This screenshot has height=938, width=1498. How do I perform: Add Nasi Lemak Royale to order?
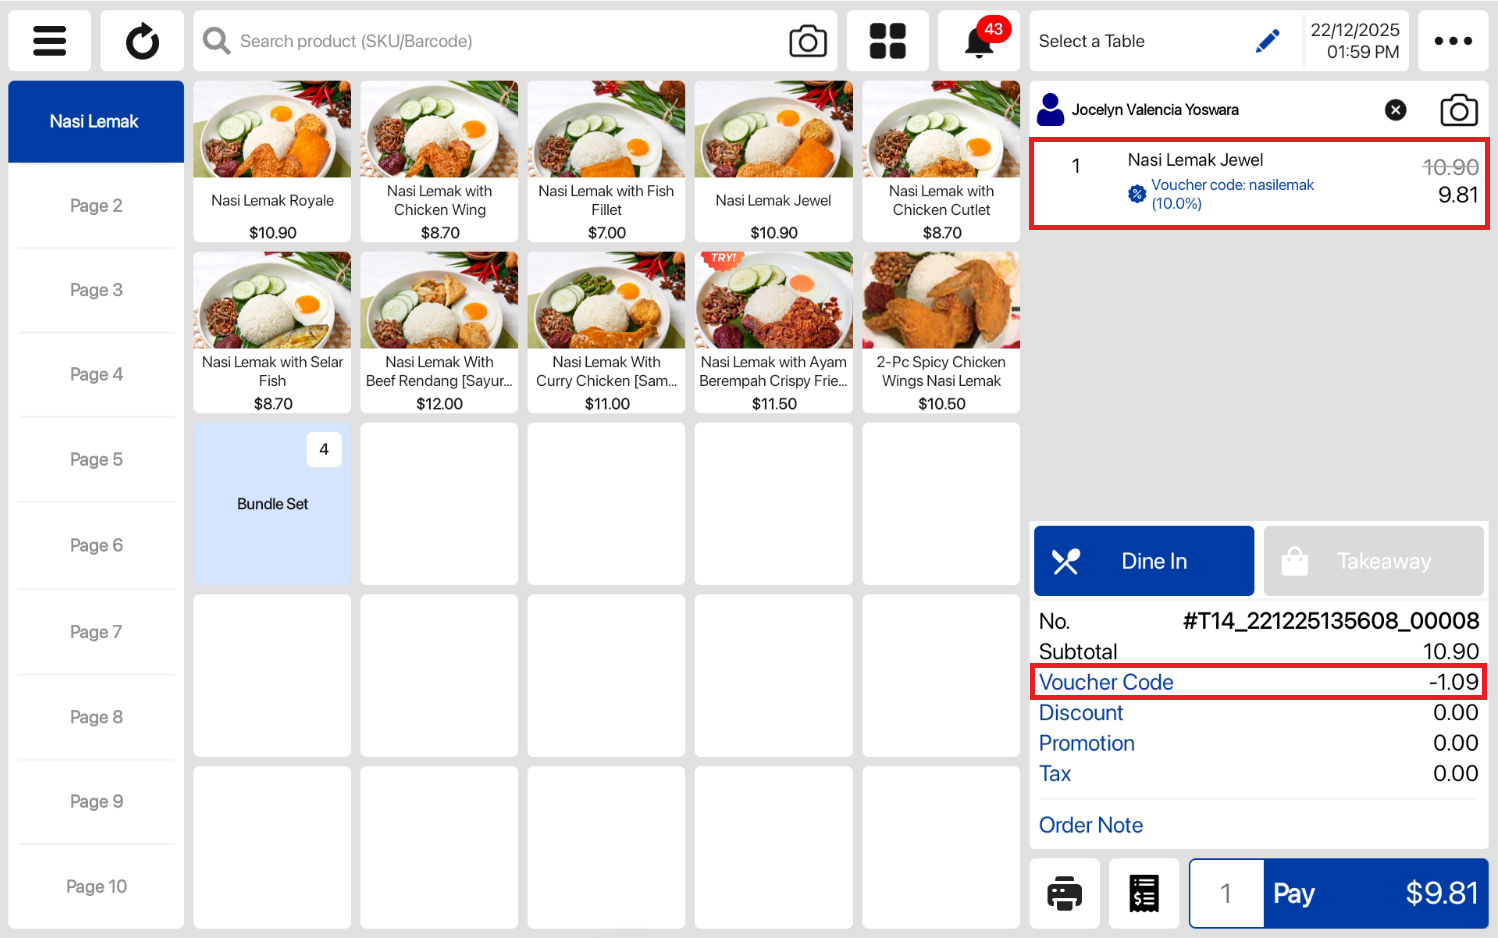click(272, 161)
